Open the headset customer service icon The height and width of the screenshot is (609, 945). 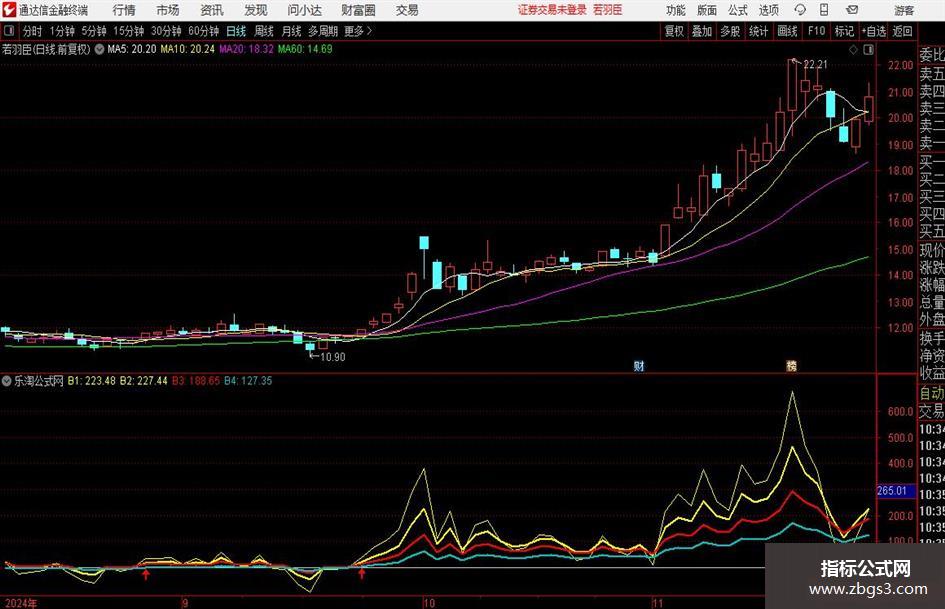coord(800,10)
